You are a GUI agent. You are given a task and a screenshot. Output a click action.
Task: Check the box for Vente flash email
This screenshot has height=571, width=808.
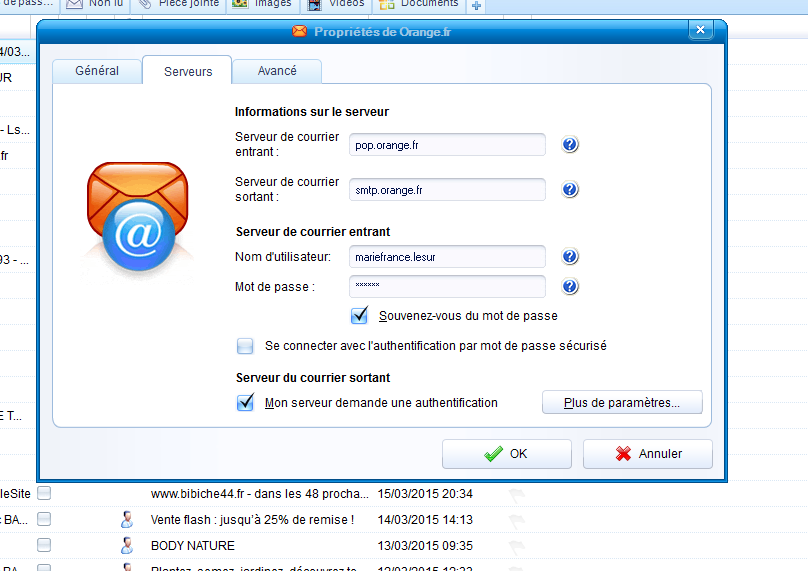click(44, 519)
